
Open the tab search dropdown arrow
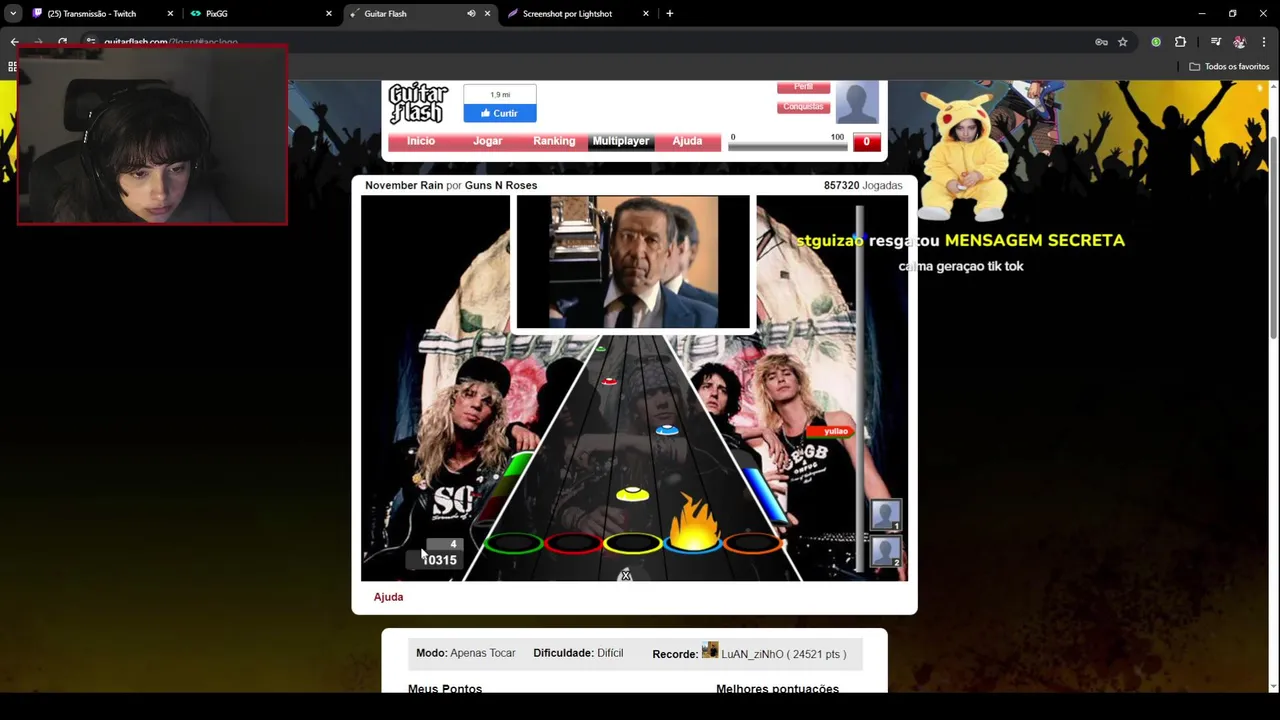[12, 14]
